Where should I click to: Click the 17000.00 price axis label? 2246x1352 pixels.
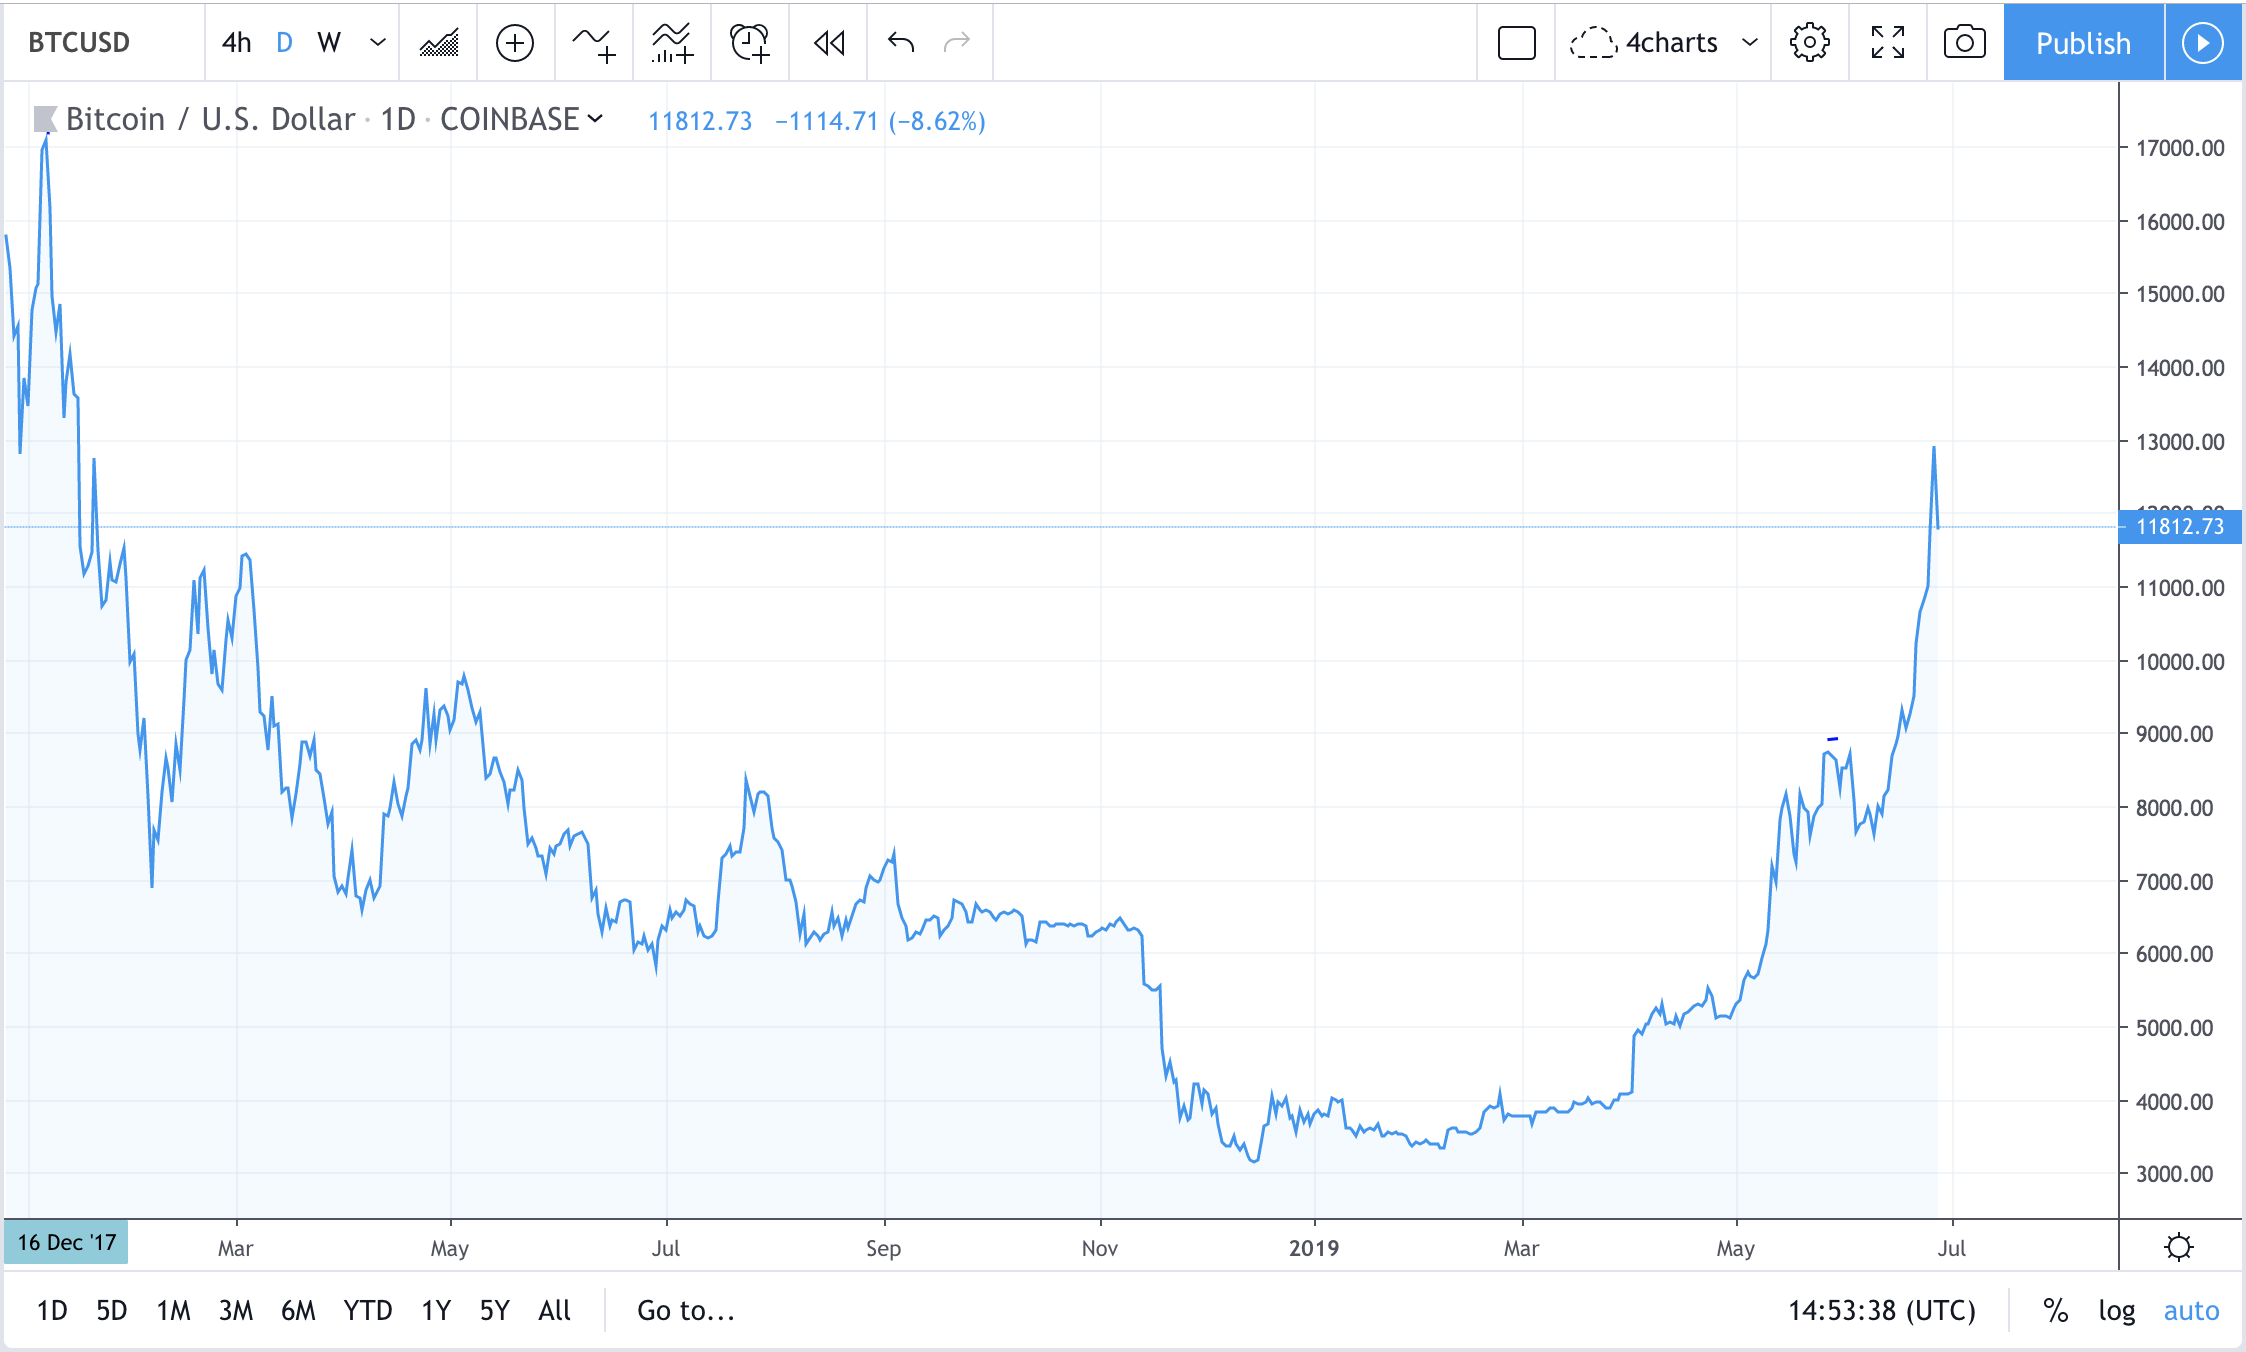coord(2180,148)
